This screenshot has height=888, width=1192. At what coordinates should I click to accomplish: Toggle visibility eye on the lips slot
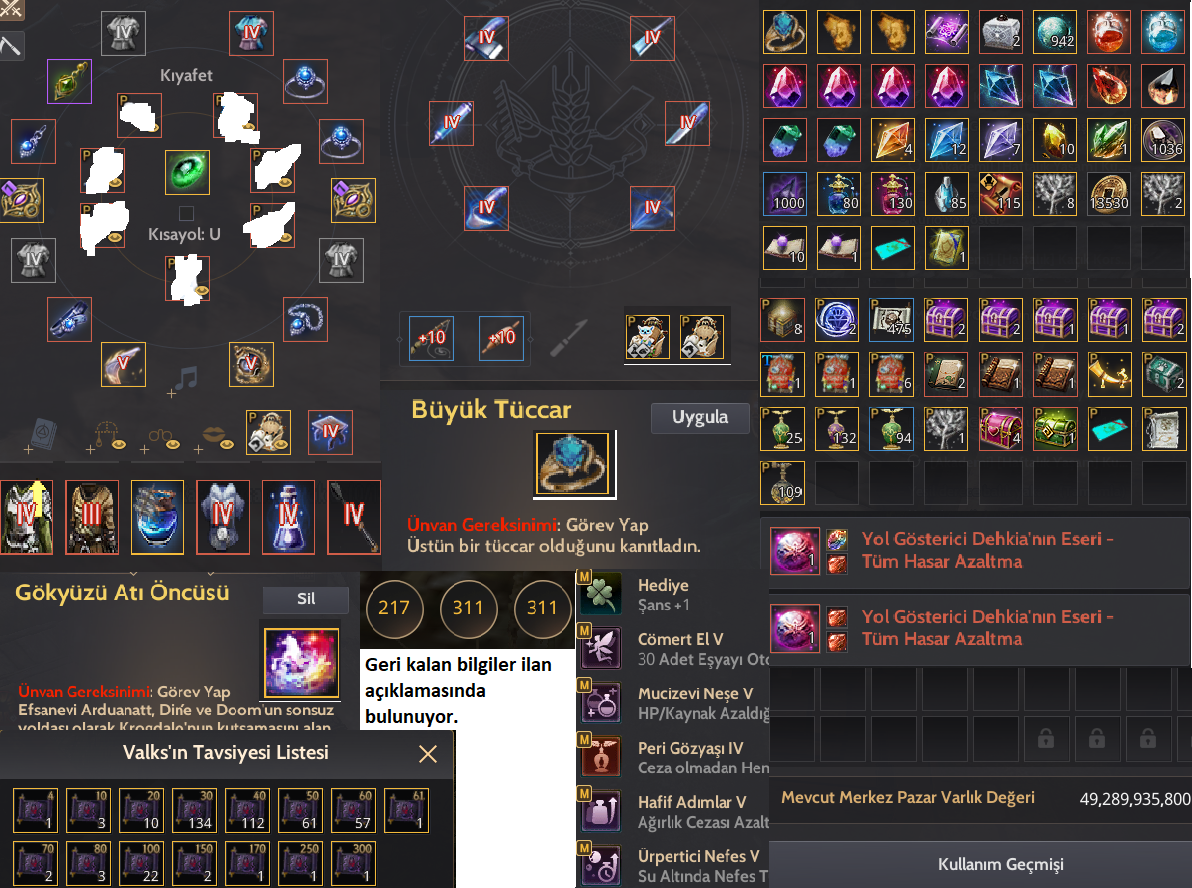[x=227, y=444]
